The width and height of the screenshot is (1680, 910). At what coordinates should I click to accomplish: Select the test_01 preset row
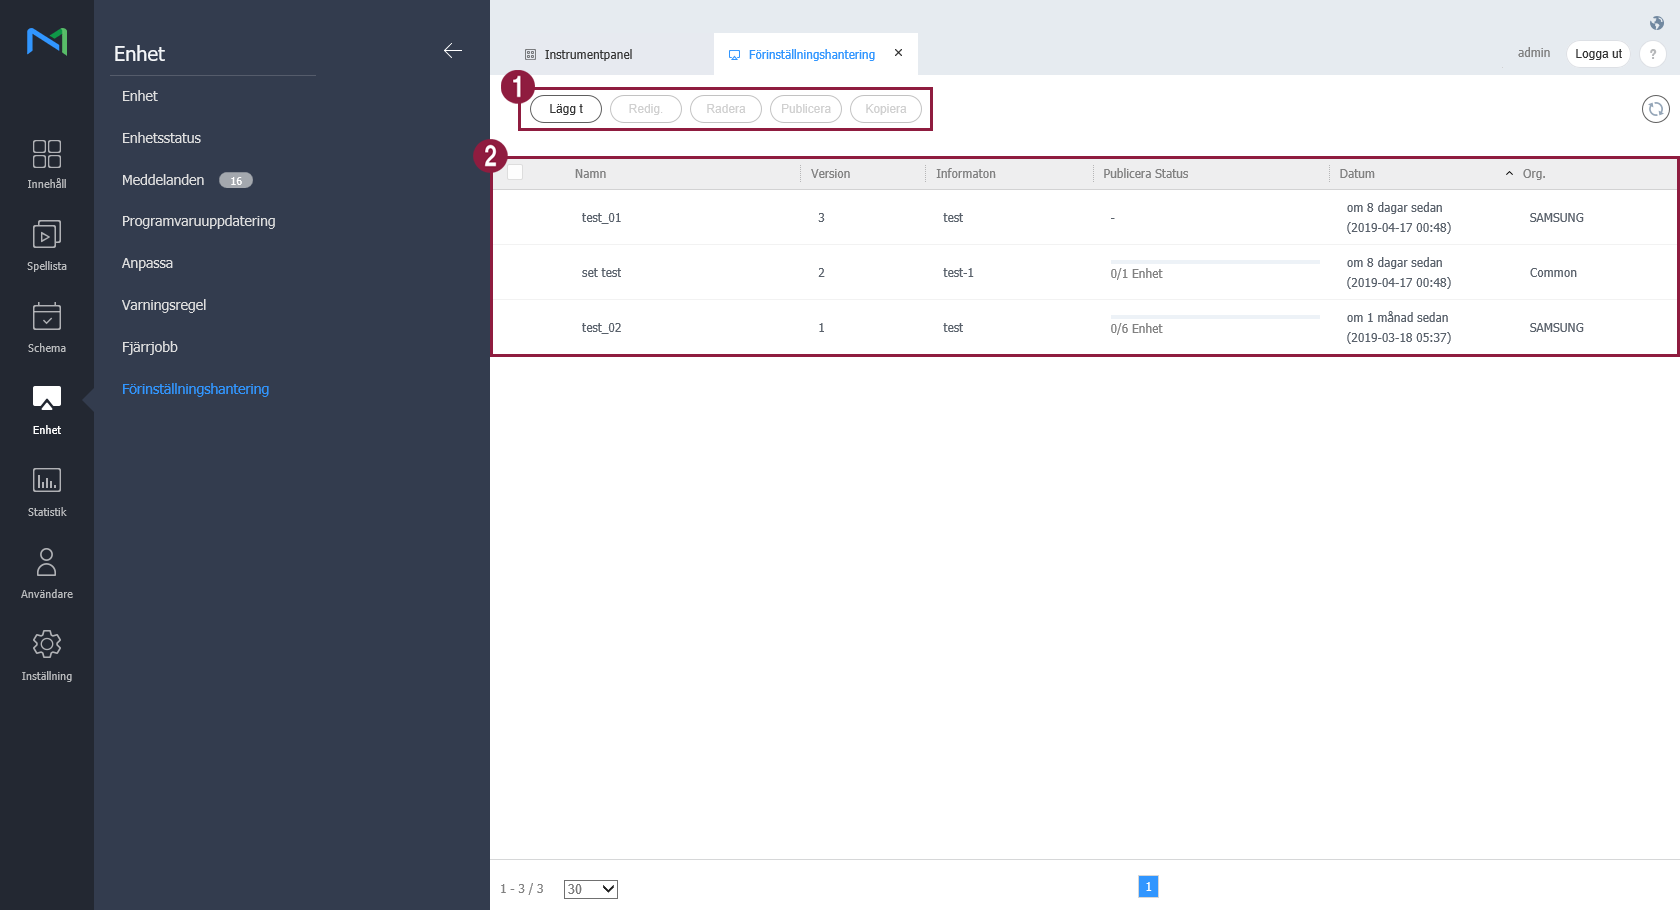pyautogui.click(x=601, y=218)
